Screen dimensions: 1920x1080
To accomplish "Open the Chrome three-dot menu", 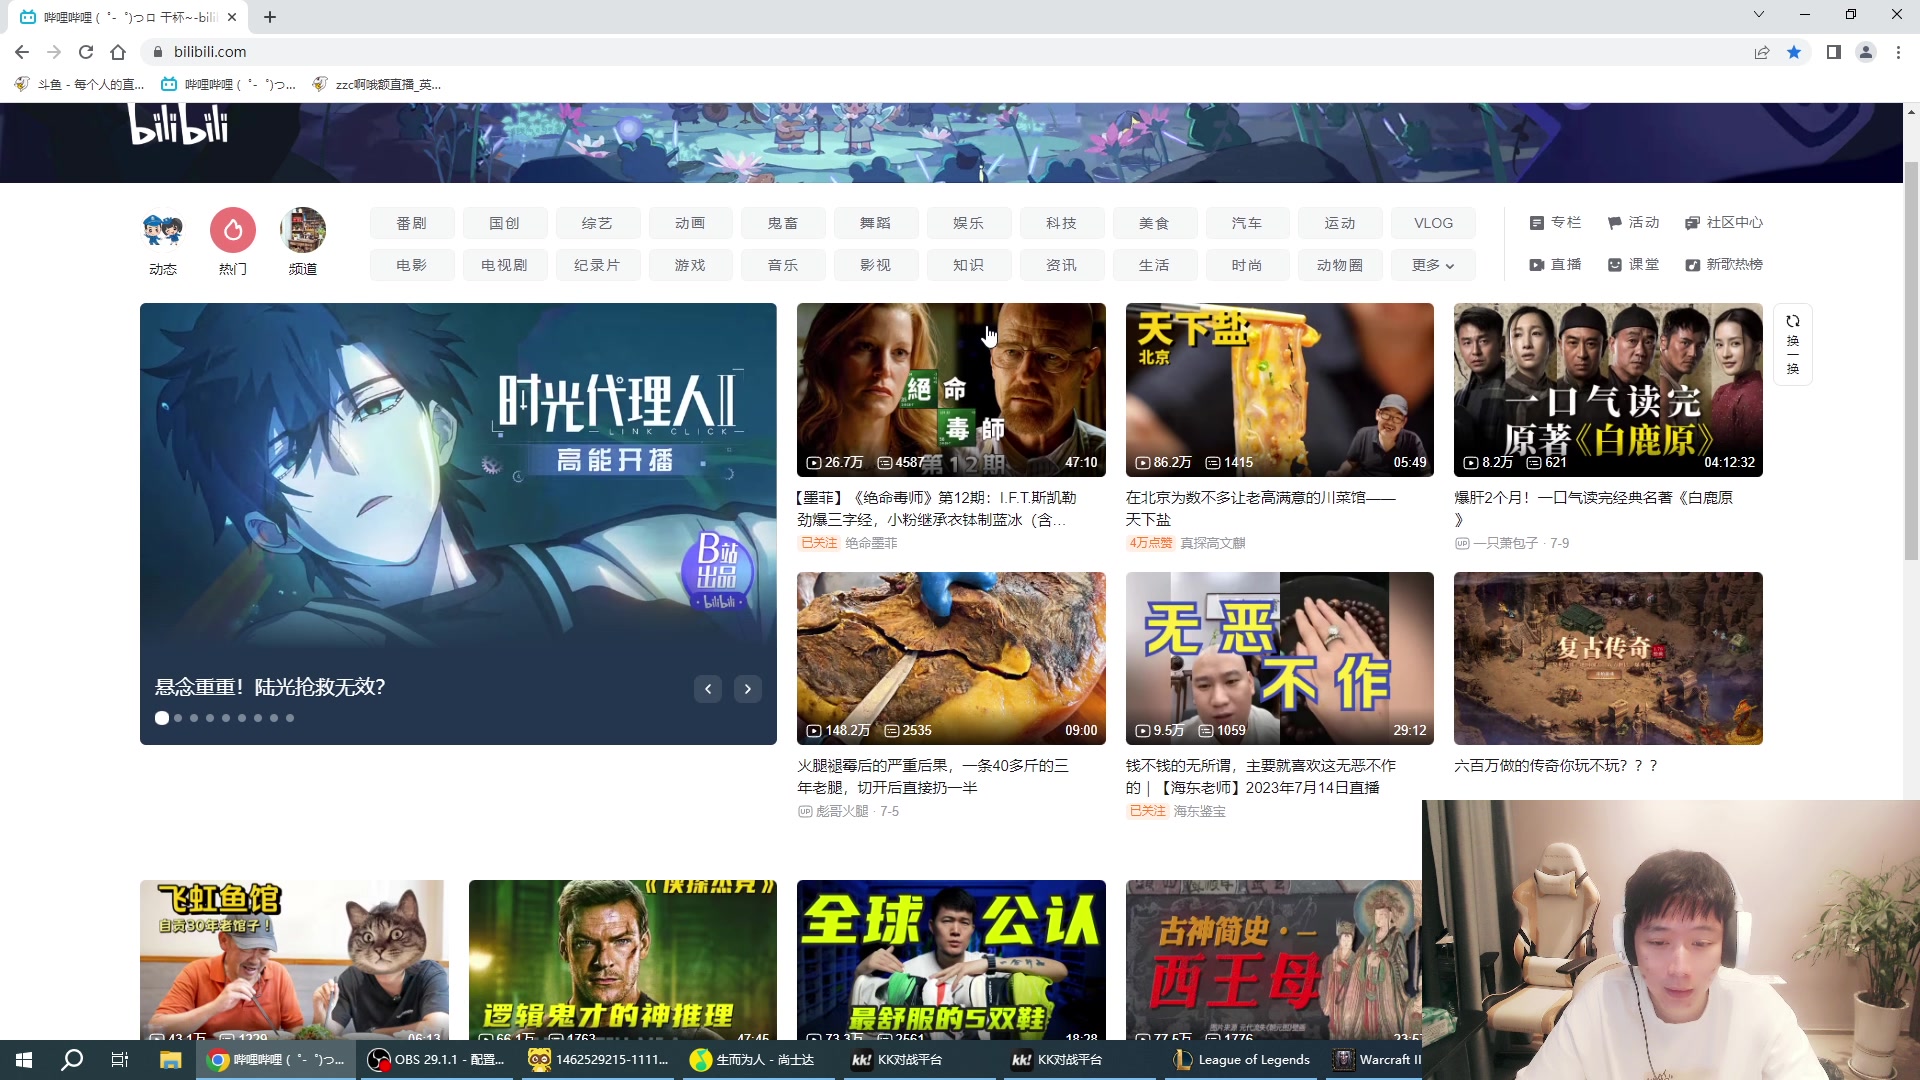I will pyautogui.click(x=1898, y=52).
